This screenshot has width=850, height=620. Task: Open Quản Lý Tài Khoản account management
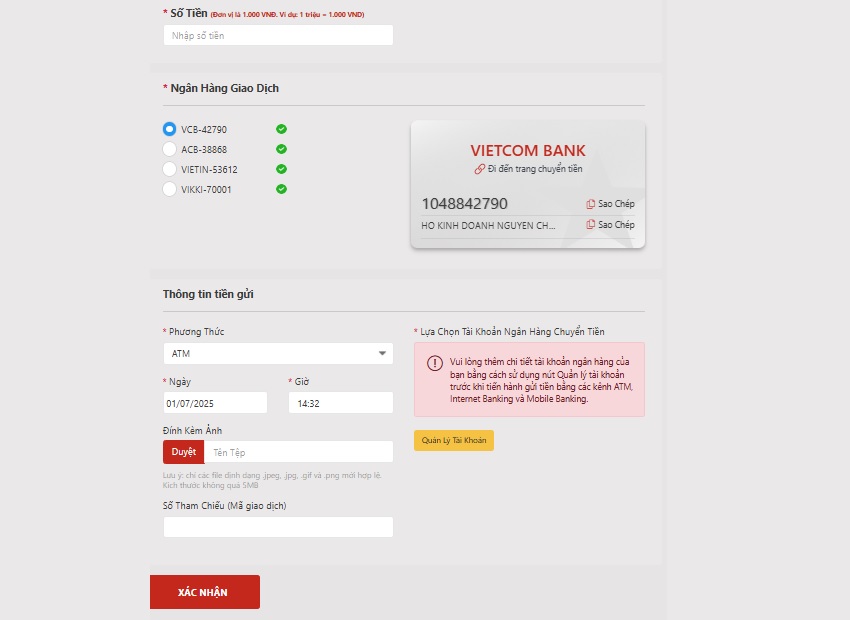[454, 440]
